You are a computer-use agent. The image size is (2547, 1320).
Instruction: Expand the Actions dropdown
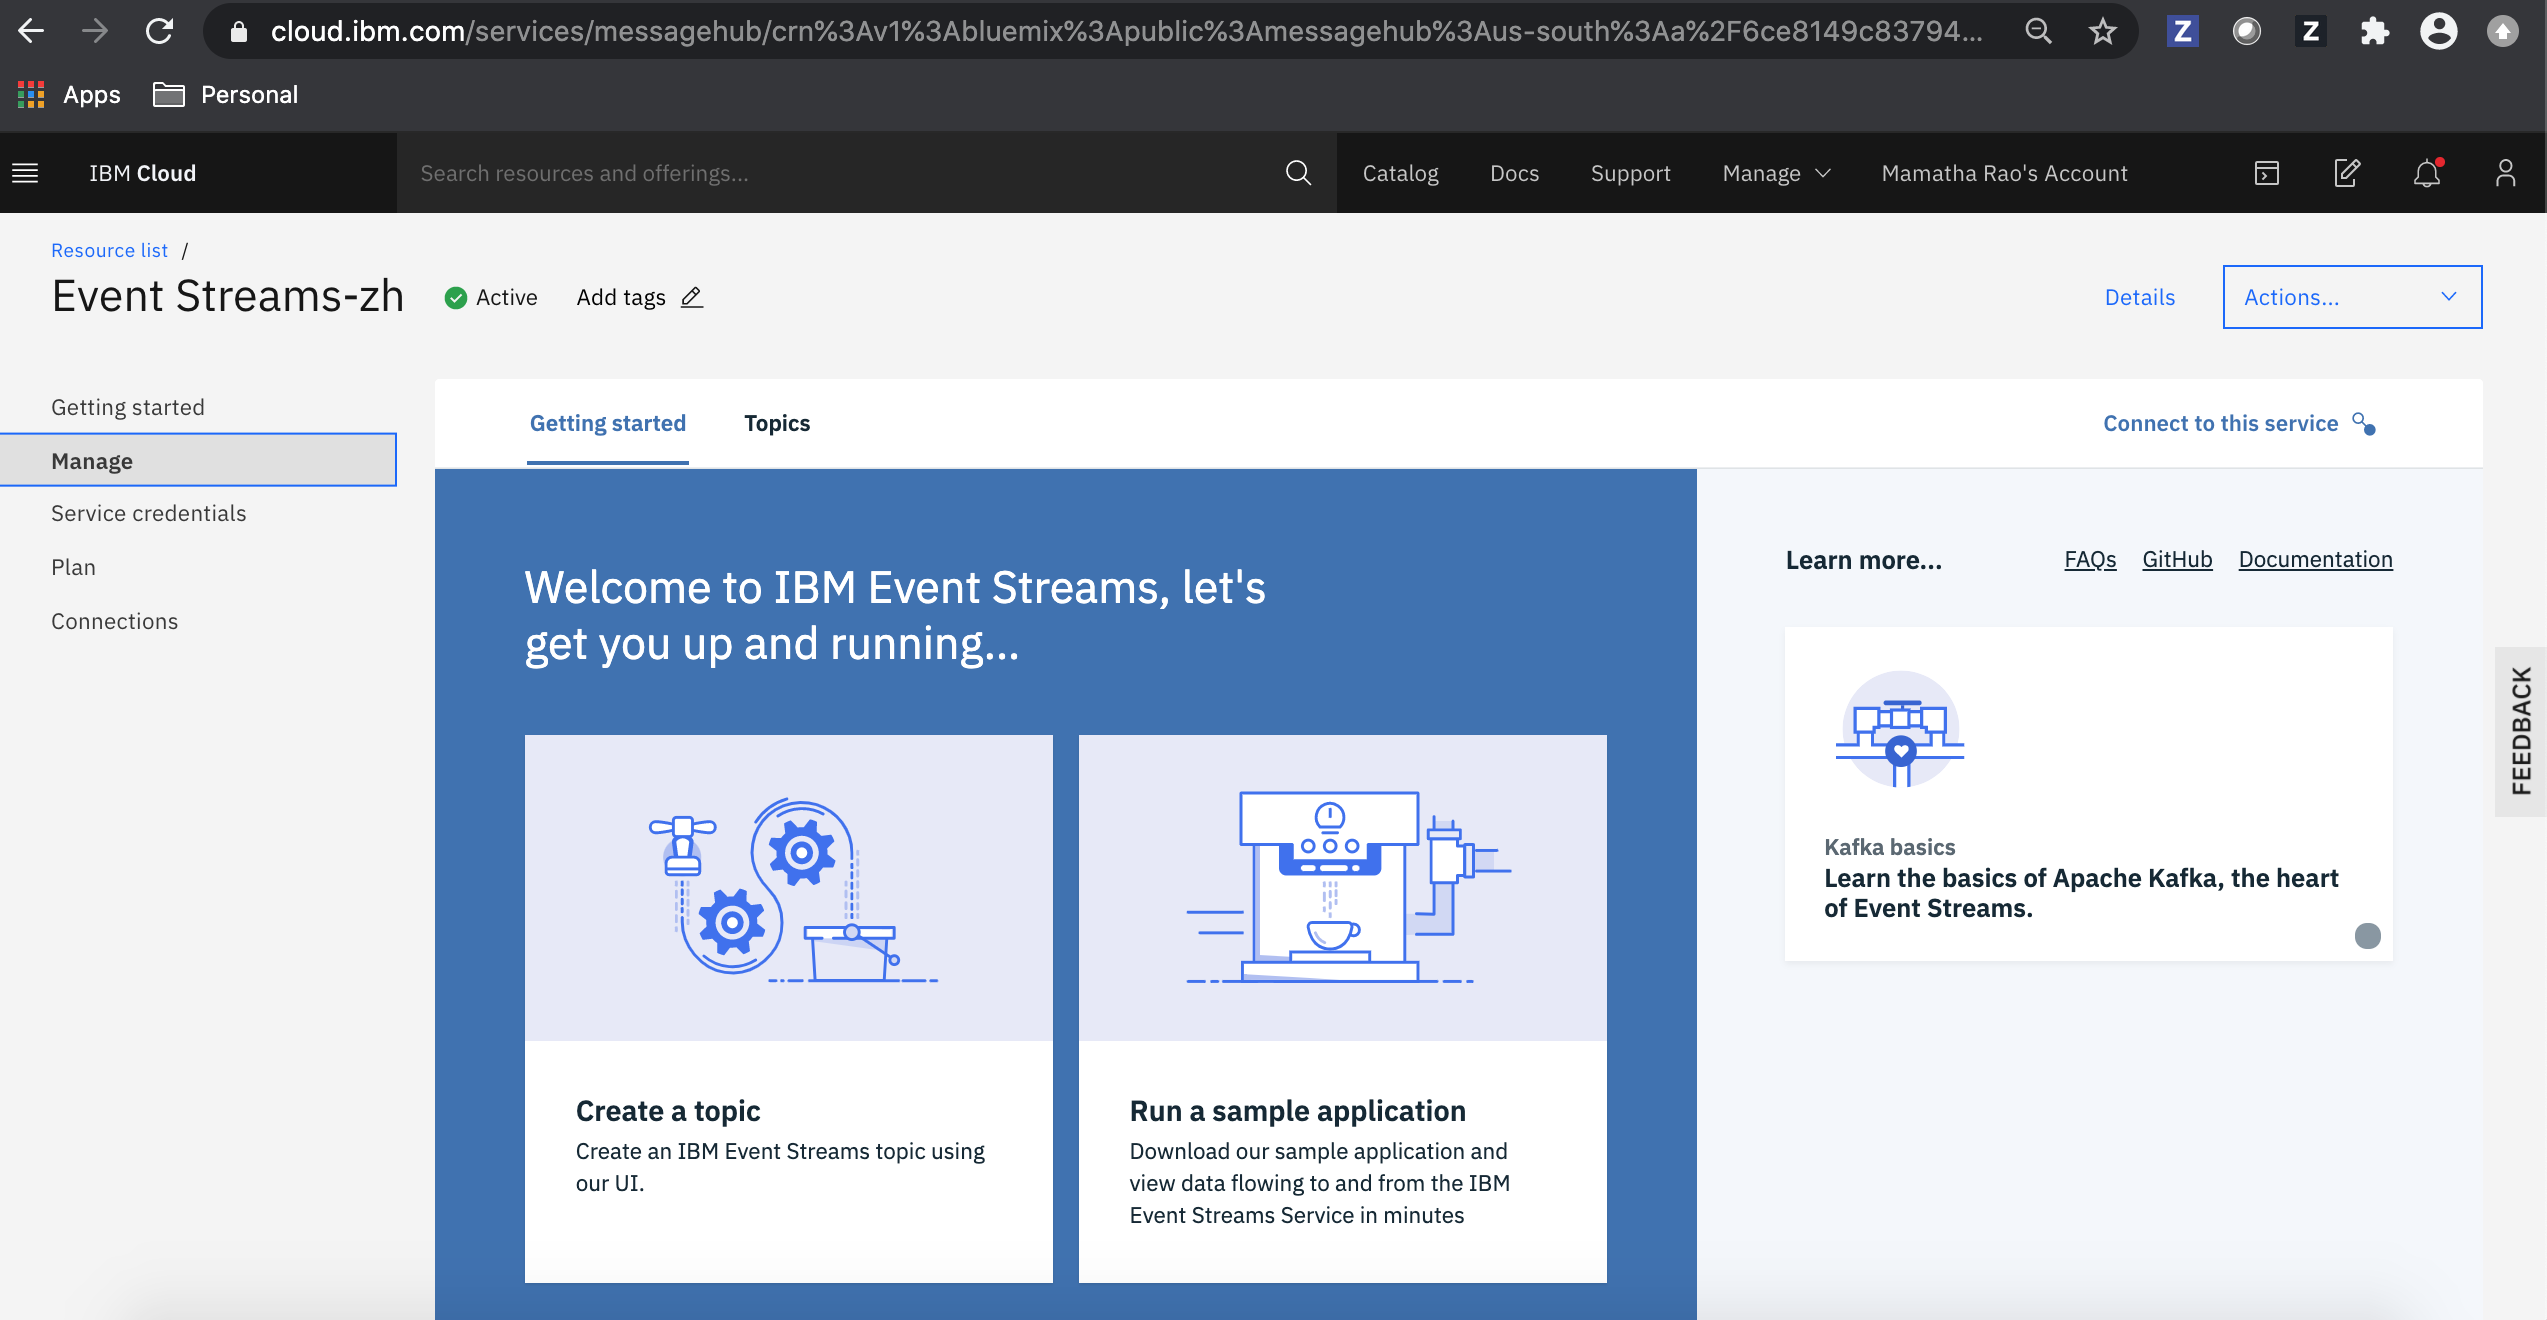[2351, 297]
